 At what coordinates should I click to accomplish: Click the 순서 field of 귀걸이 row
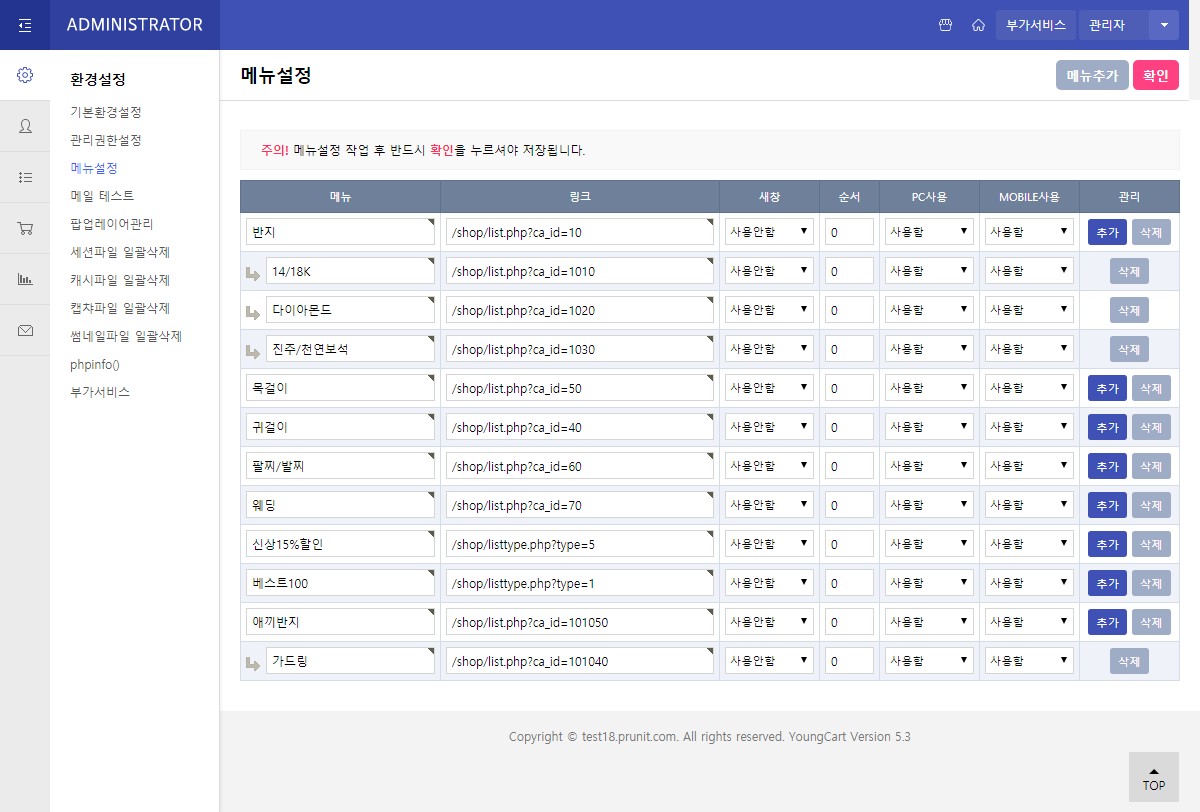(849, 427)
